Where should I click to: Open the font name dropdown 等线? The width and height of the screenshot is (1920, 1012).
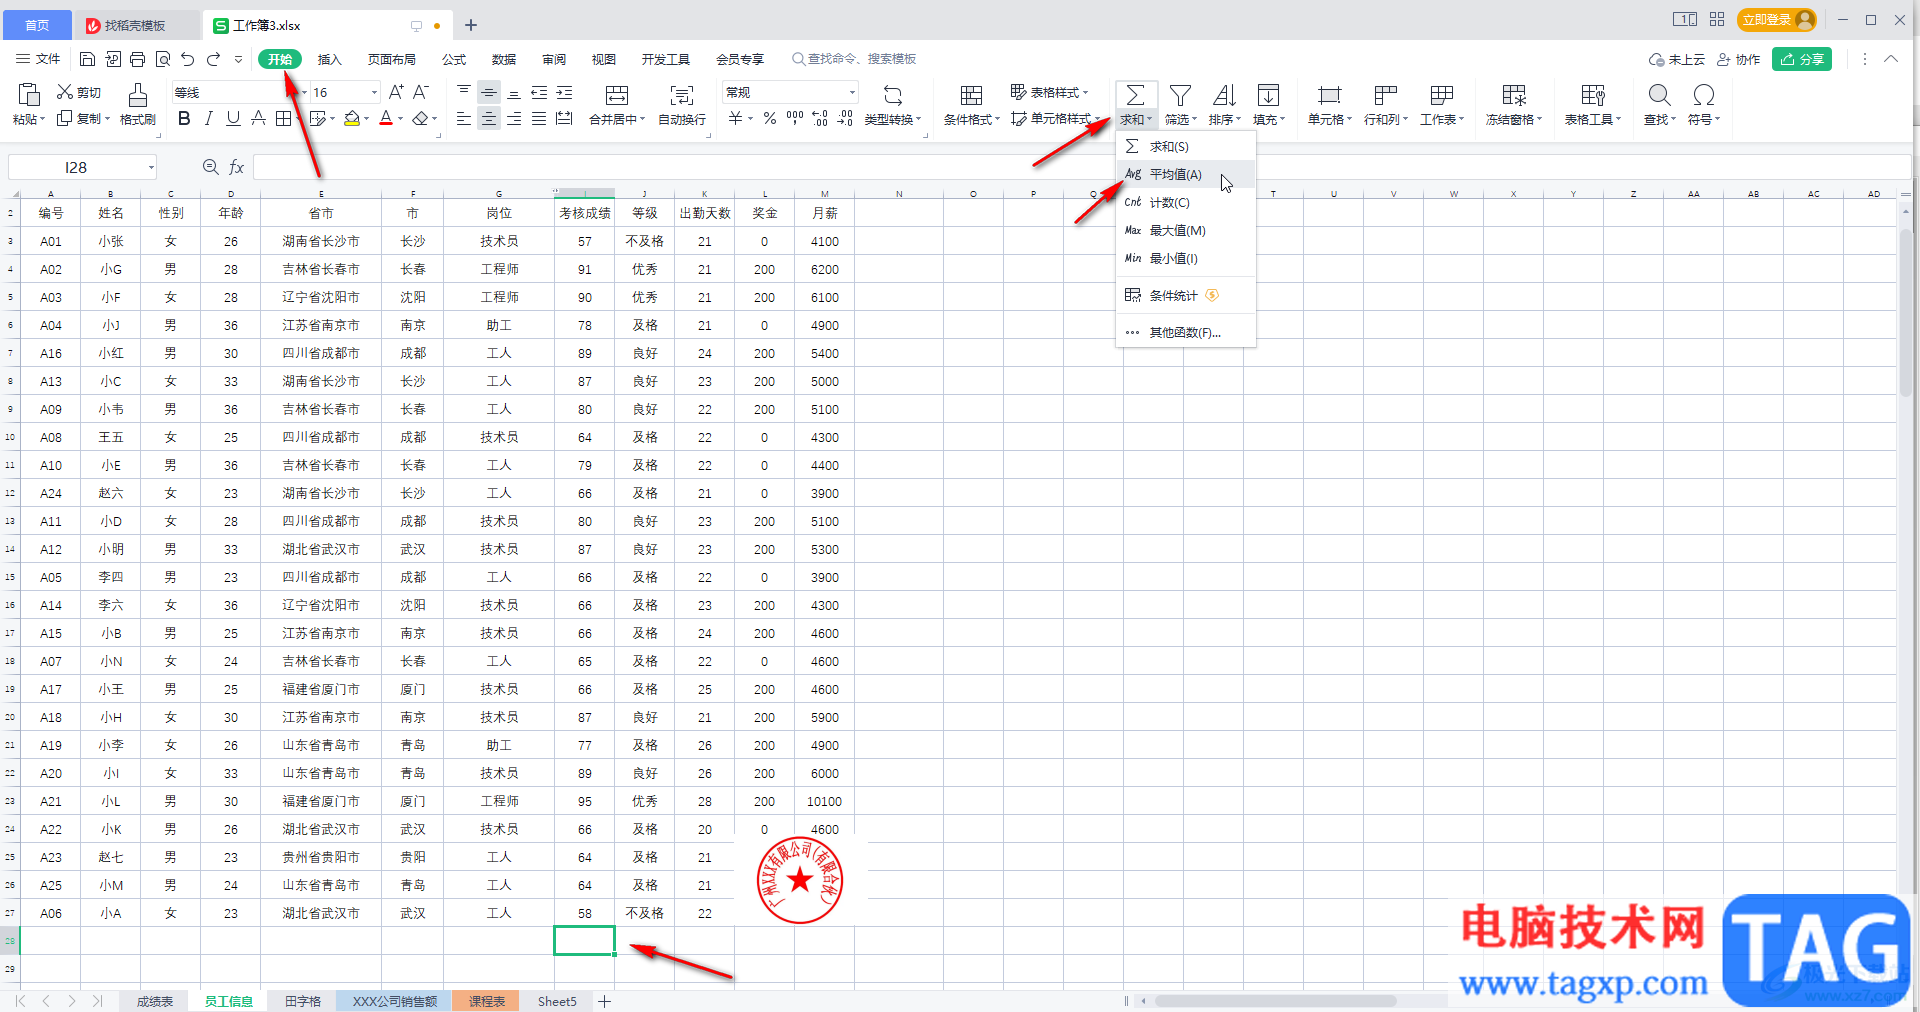[x=303, y=92]
